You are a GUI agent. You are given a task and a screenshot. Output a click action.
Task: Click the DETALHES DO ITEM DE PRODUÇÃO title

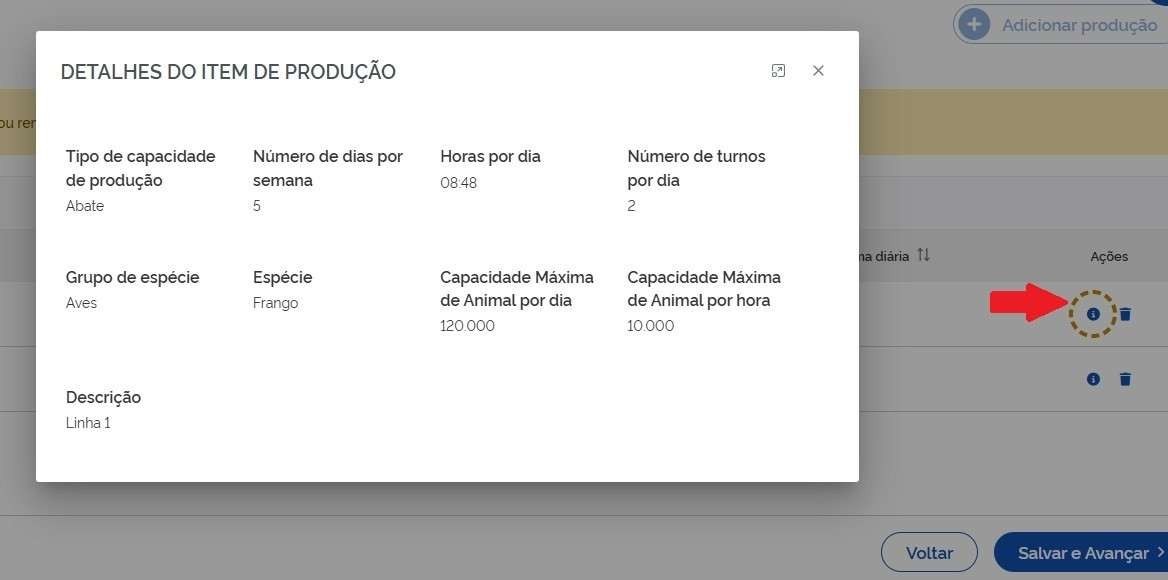(228, 72)
